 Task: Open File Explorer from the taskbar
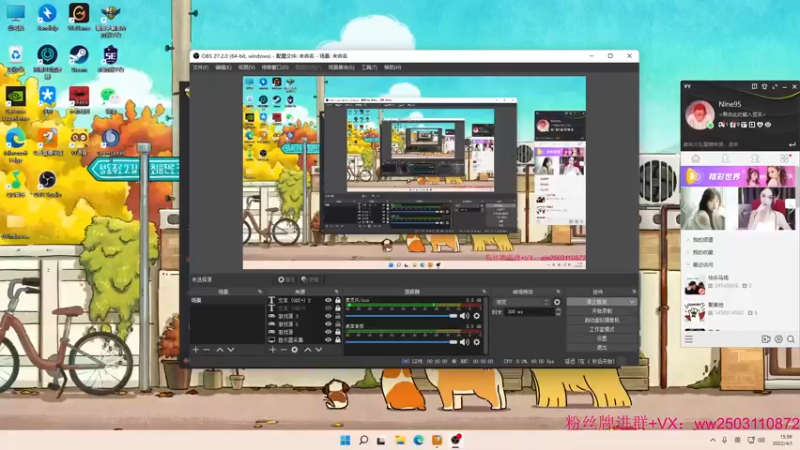[399, 440]
